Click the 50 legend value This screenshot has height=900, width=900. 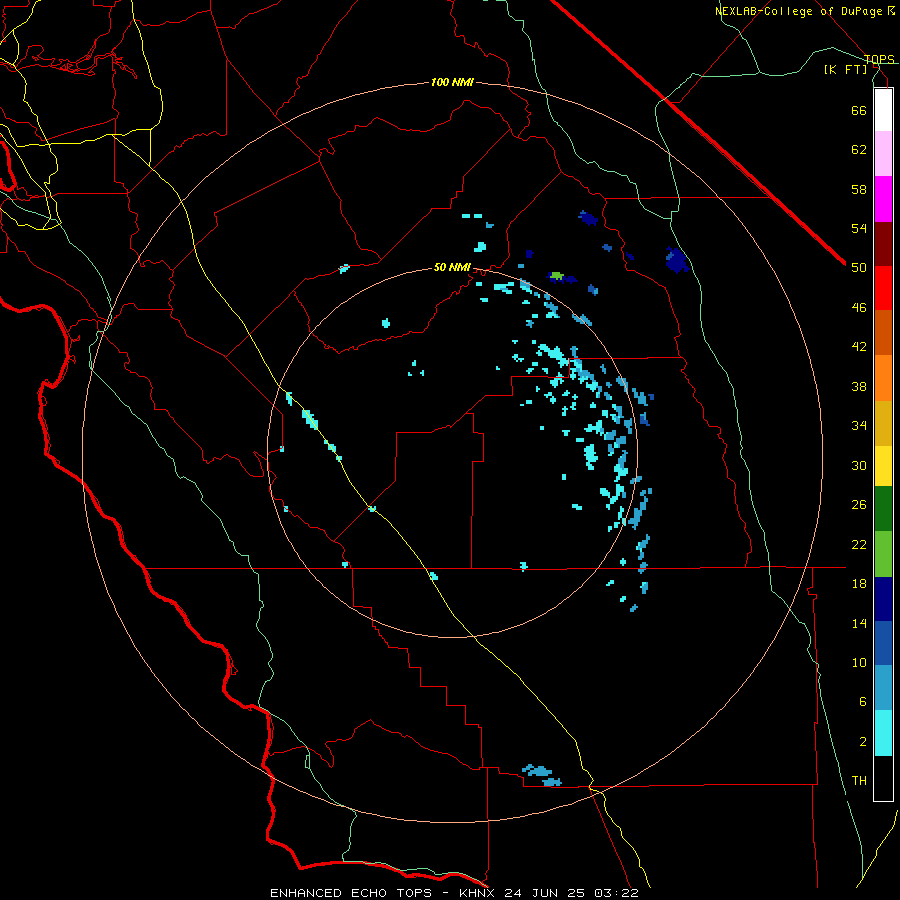(859, 268)
